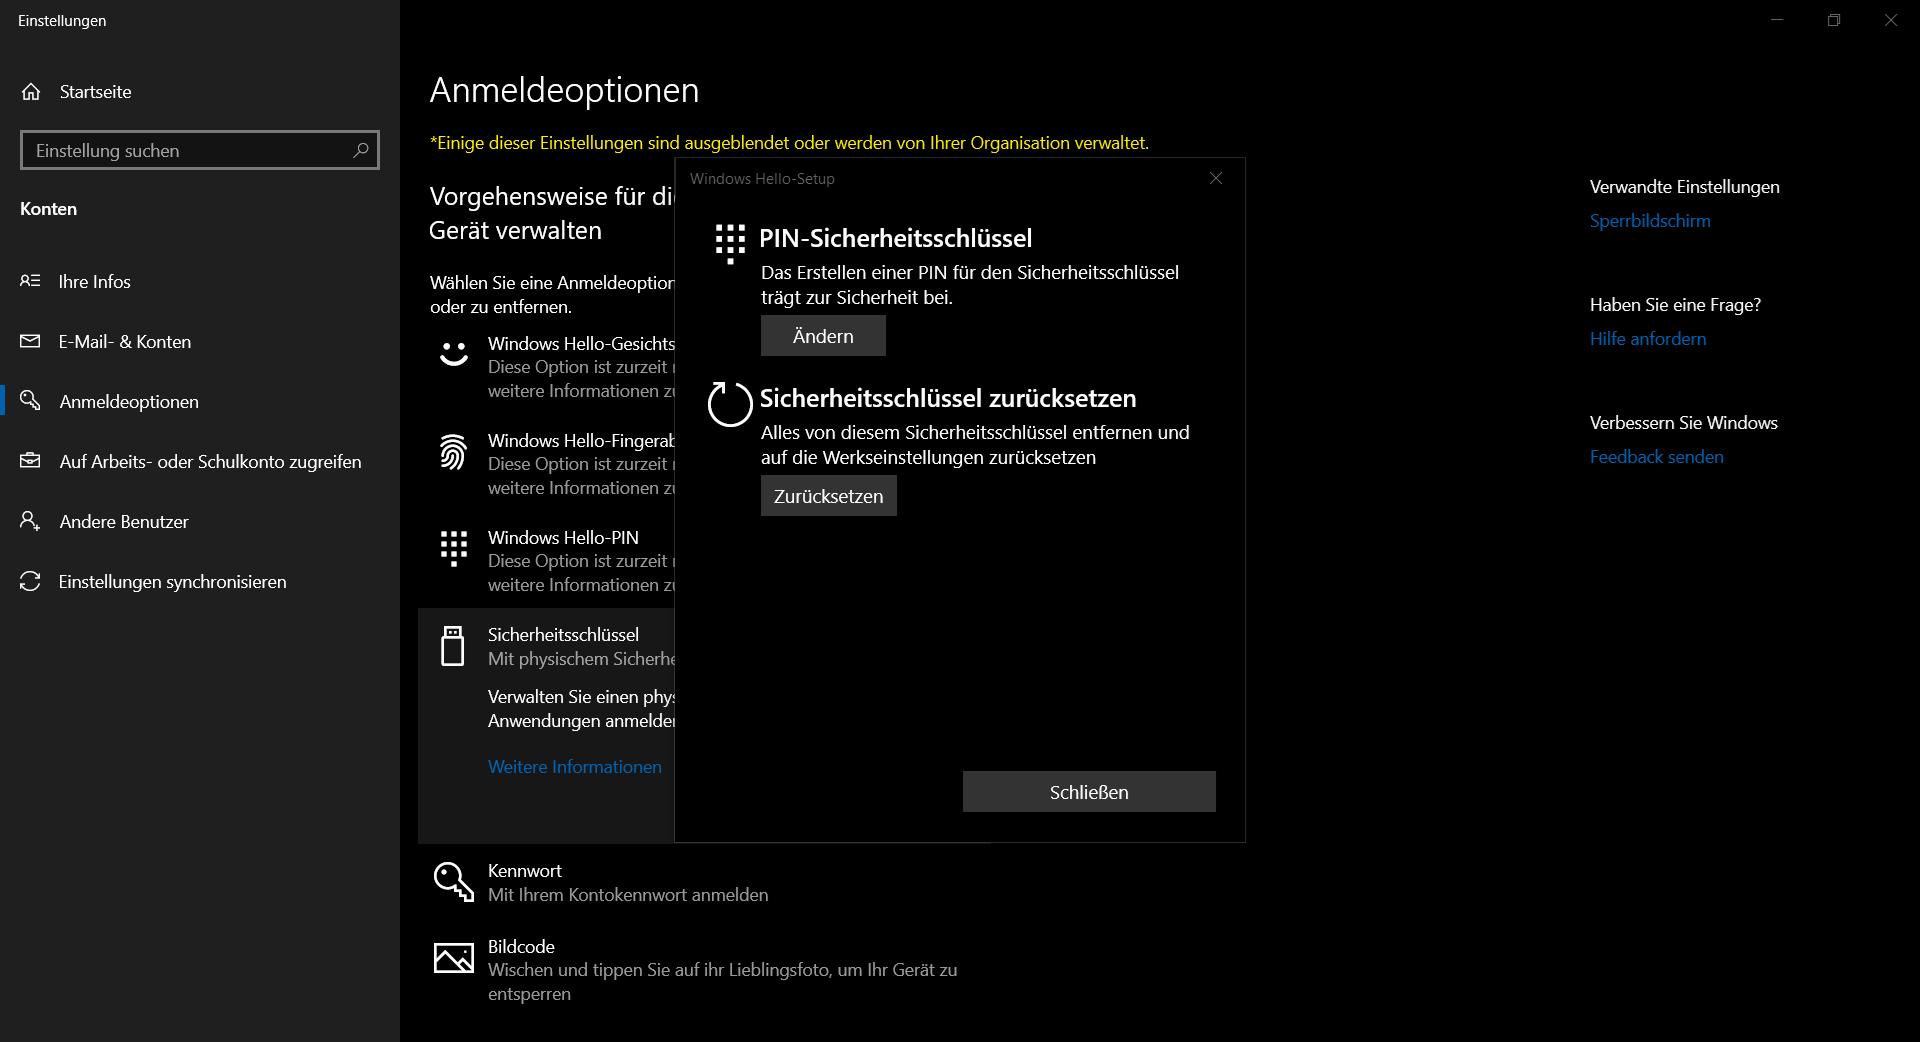Click the yellow organisation notice text
This screenshot has width=1920, height=1042.
789,143
